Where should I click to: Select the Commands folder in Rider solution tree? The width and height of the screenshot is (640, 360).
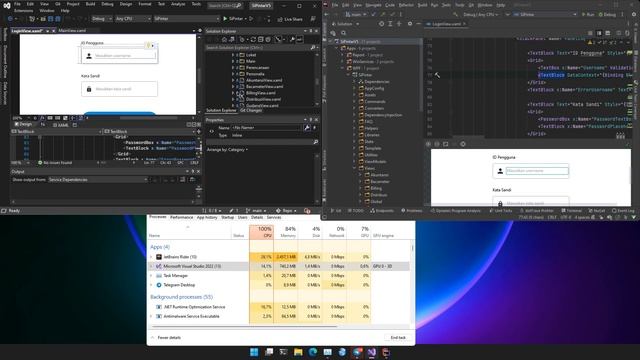coord(375,102)
